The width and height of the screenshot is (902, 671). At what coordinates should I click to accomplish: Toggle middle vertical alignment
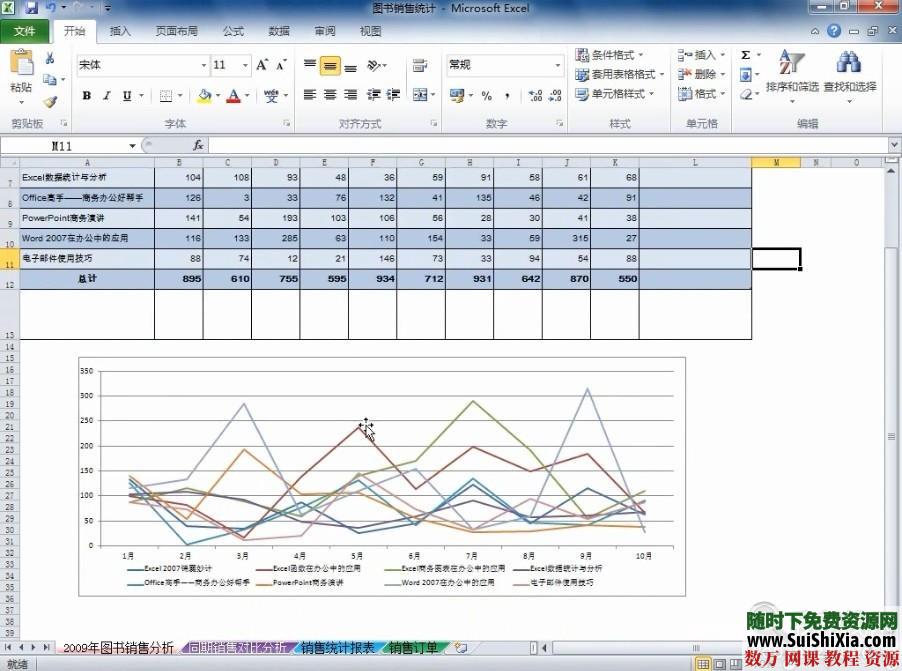click(330, 66)
